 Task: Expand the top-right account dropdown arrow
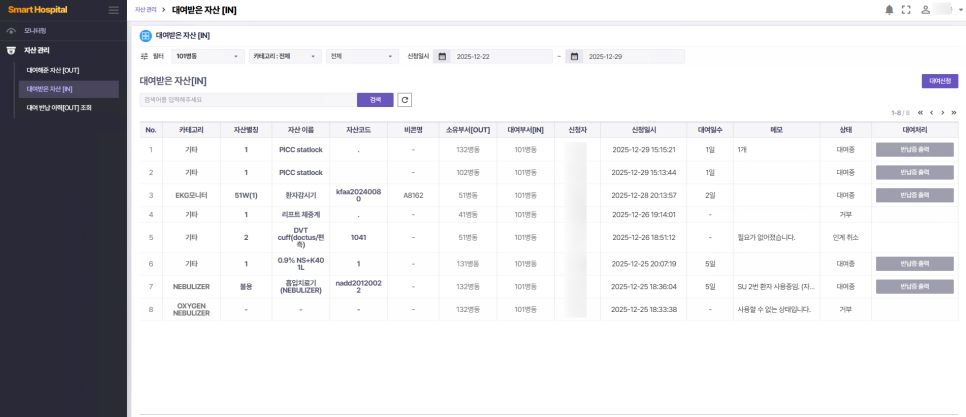click(x=959, y=10)
